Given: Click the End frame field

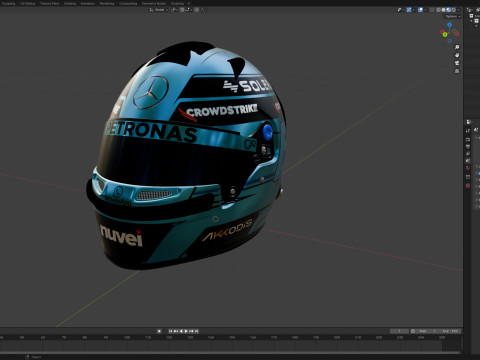Looking at the screenshot, I should (x=449, y=331).
